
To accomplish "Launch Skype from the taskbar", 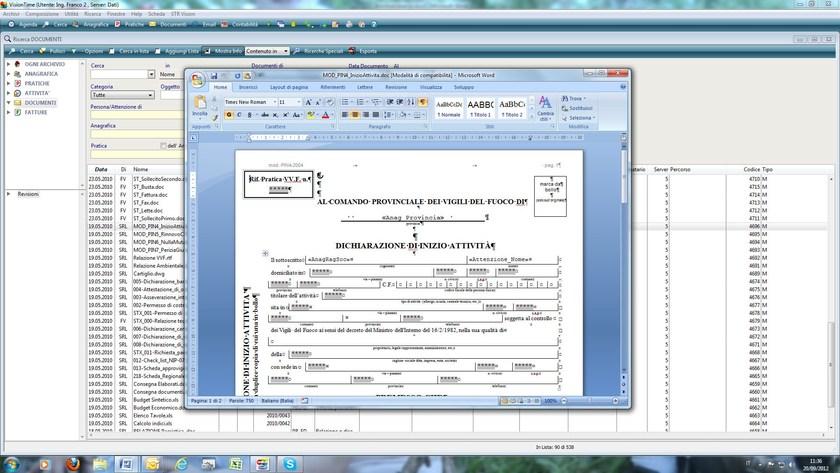I will point(288,464).
